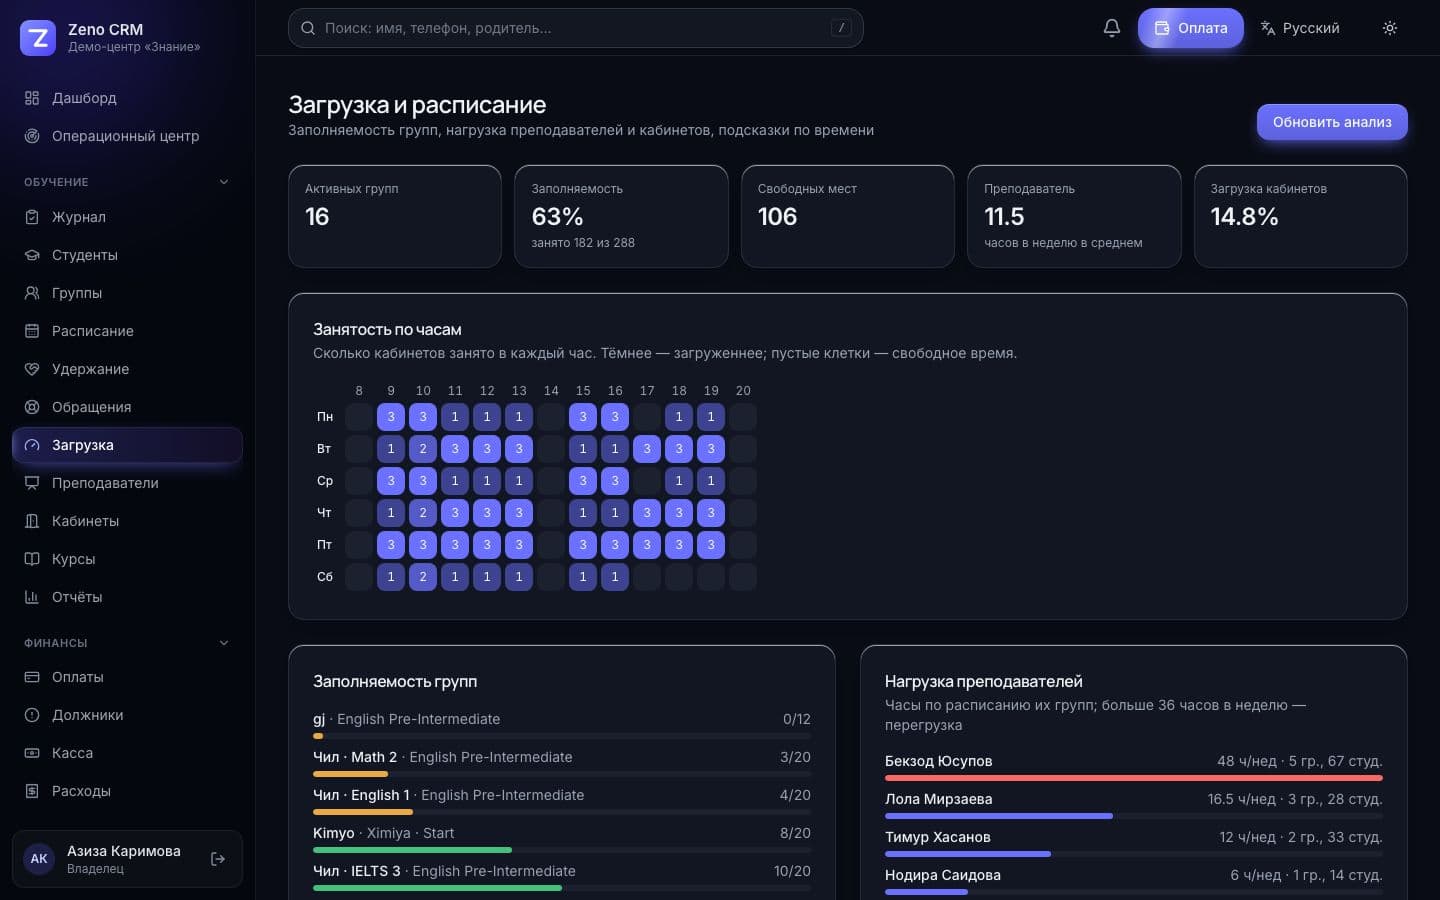This screenshot has height=900, width=1440.
Task: Click the Обновить анализ button
Action: (x=1332, y=122)
